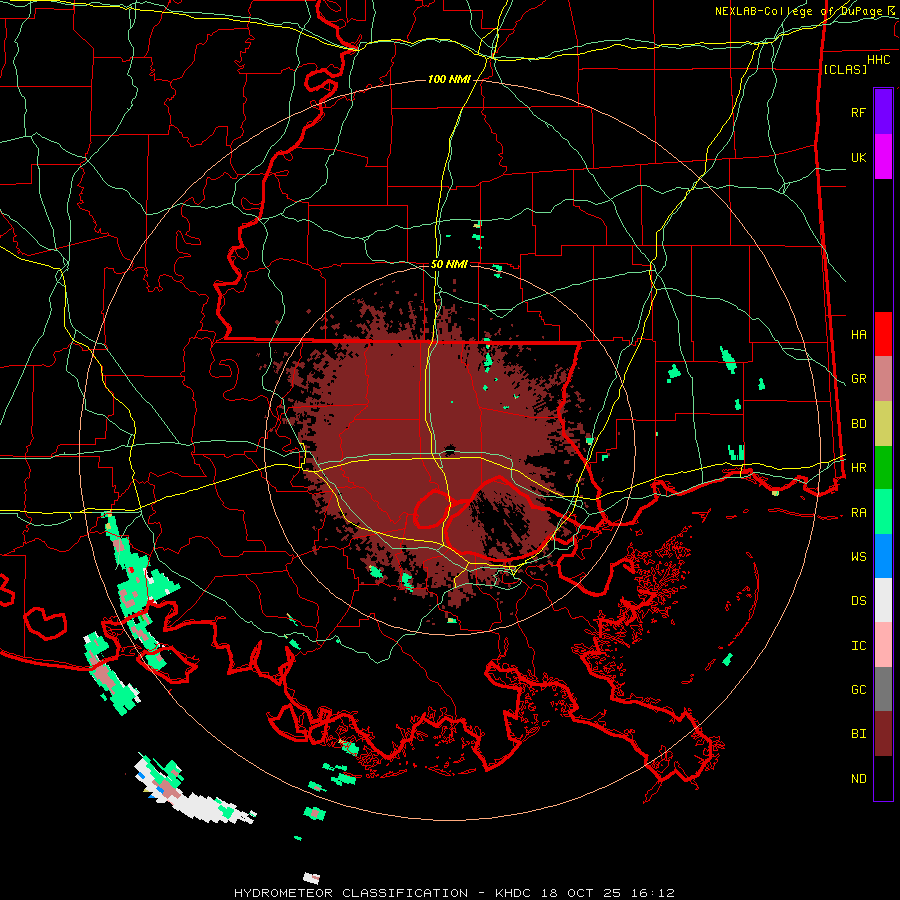Click the DS white legend swatch
The image size is (900, 900).
tap(883, 600)
